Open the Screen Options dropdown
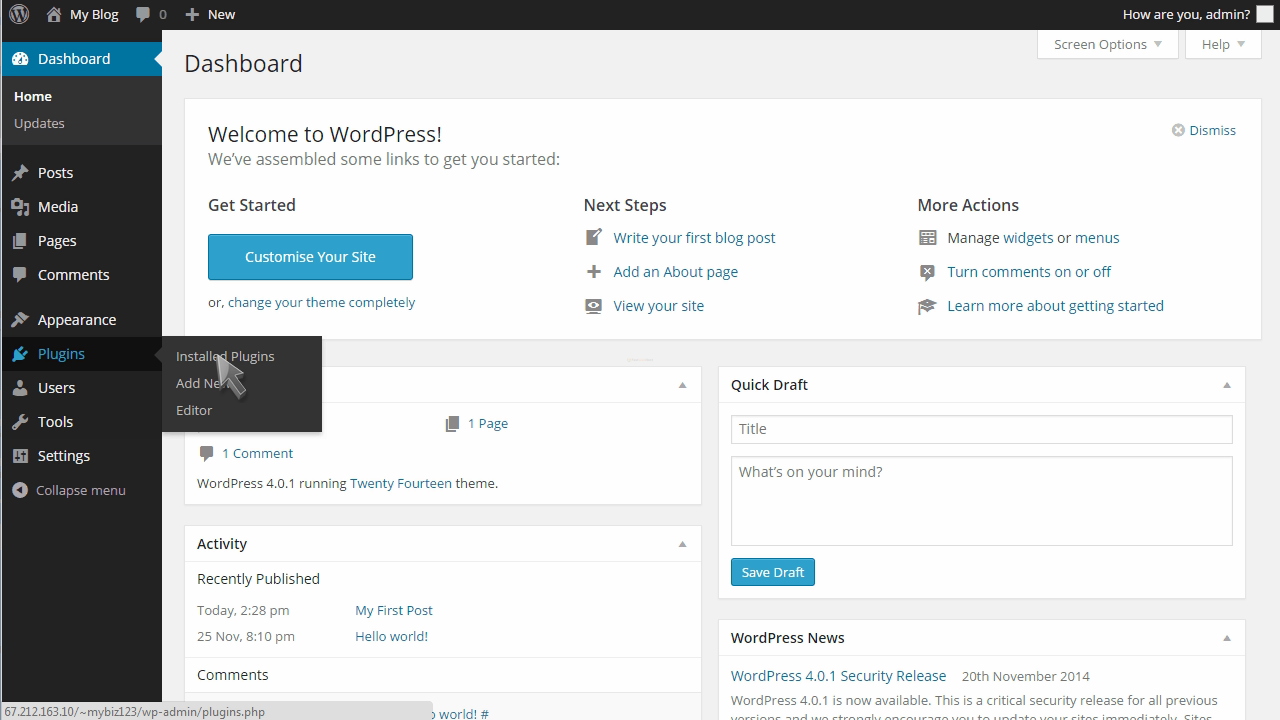Viewport: 1280px width, 720px height. 1107,44
